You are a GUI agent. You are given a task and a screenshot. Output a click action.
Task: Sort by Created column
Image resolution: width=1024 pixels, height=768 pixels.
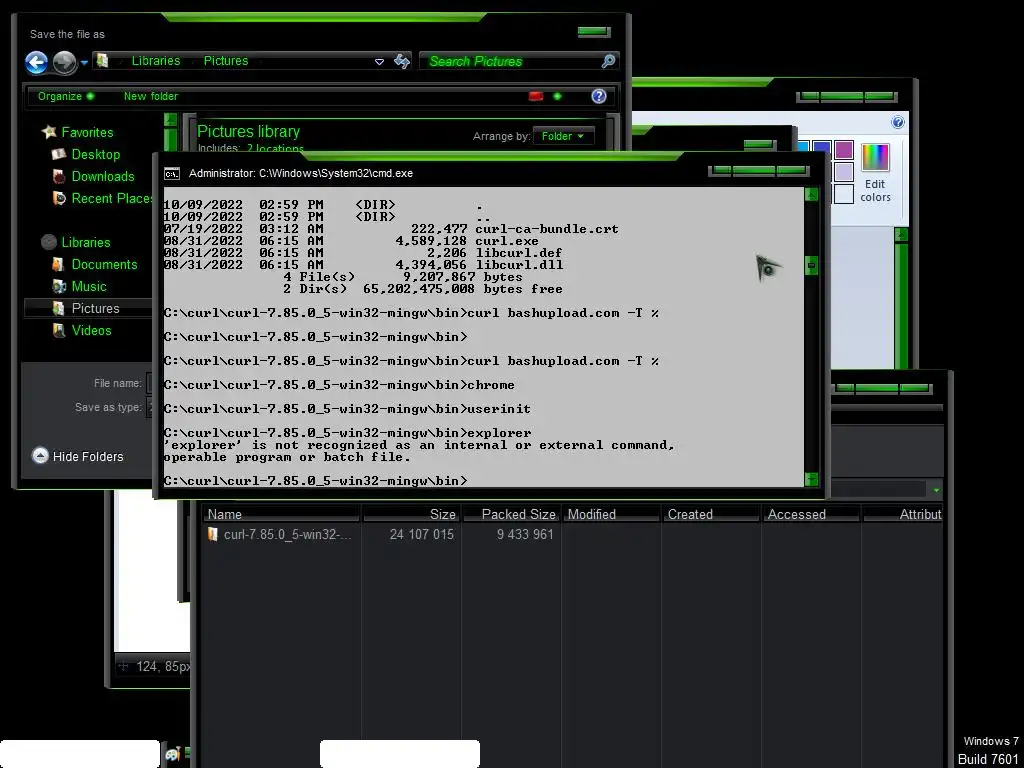click(711, 515)
